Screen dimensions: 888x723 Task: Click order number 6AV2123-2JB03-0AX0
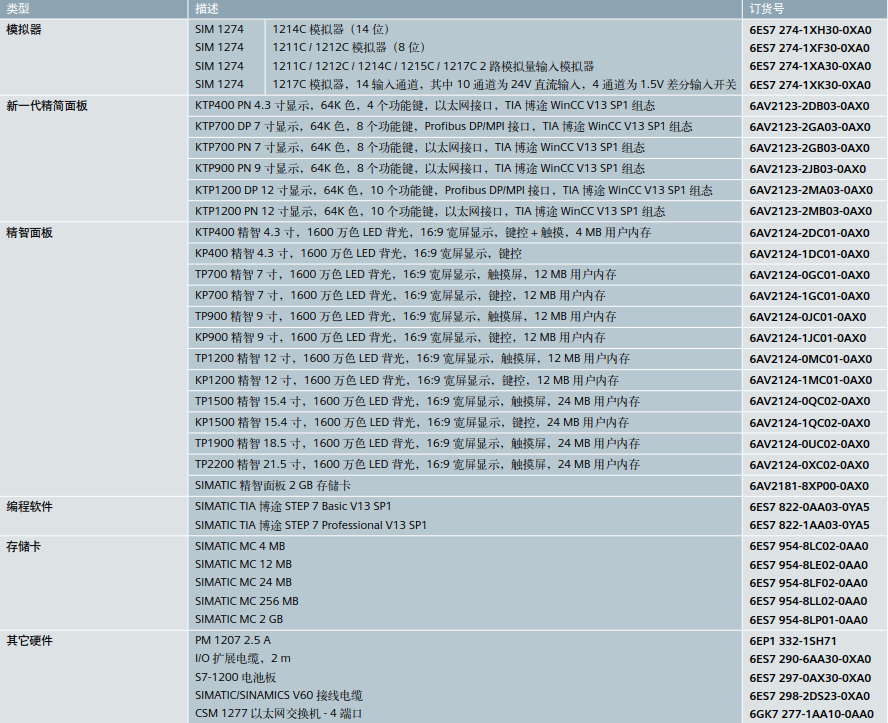tap(808, 169)
